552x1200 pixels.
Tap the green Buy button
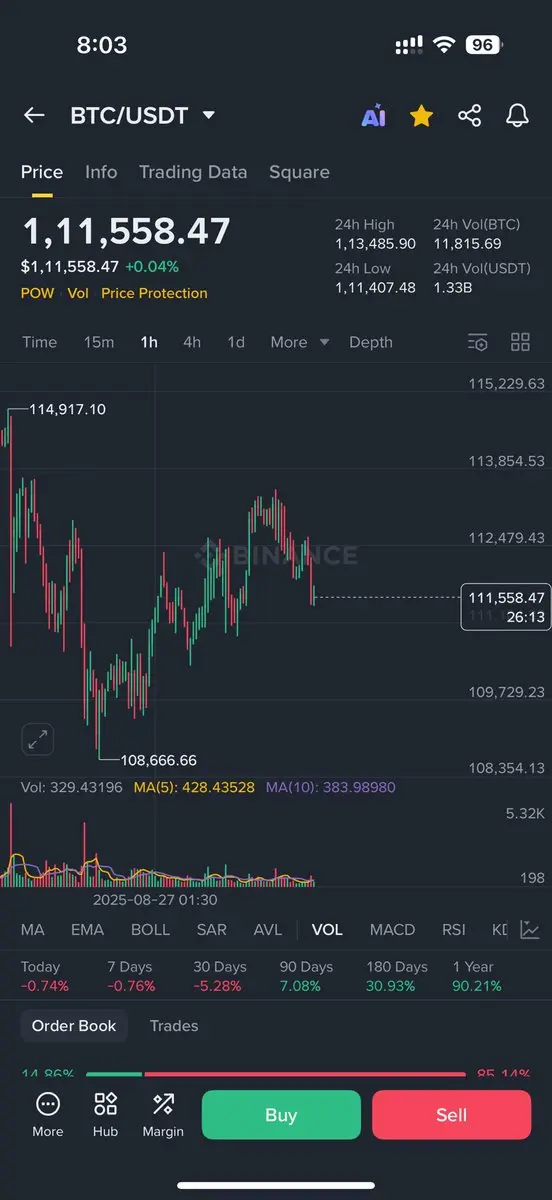[281, 1115]
